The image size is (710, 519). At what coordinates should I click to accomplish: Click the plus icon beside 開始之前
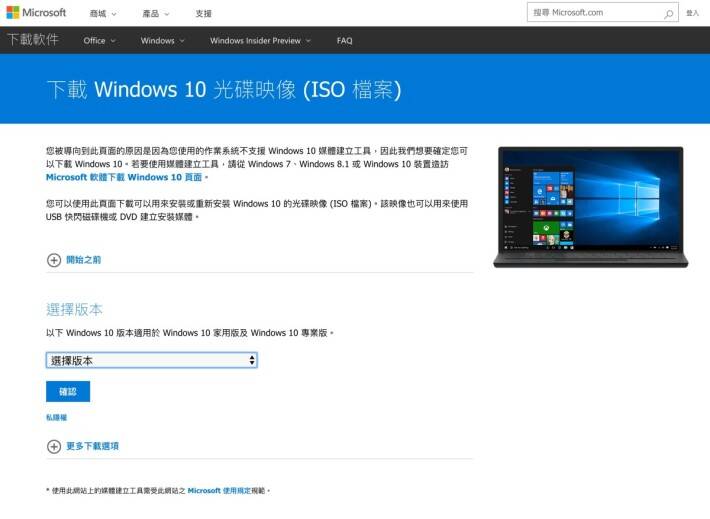click(x=54, y=260)
